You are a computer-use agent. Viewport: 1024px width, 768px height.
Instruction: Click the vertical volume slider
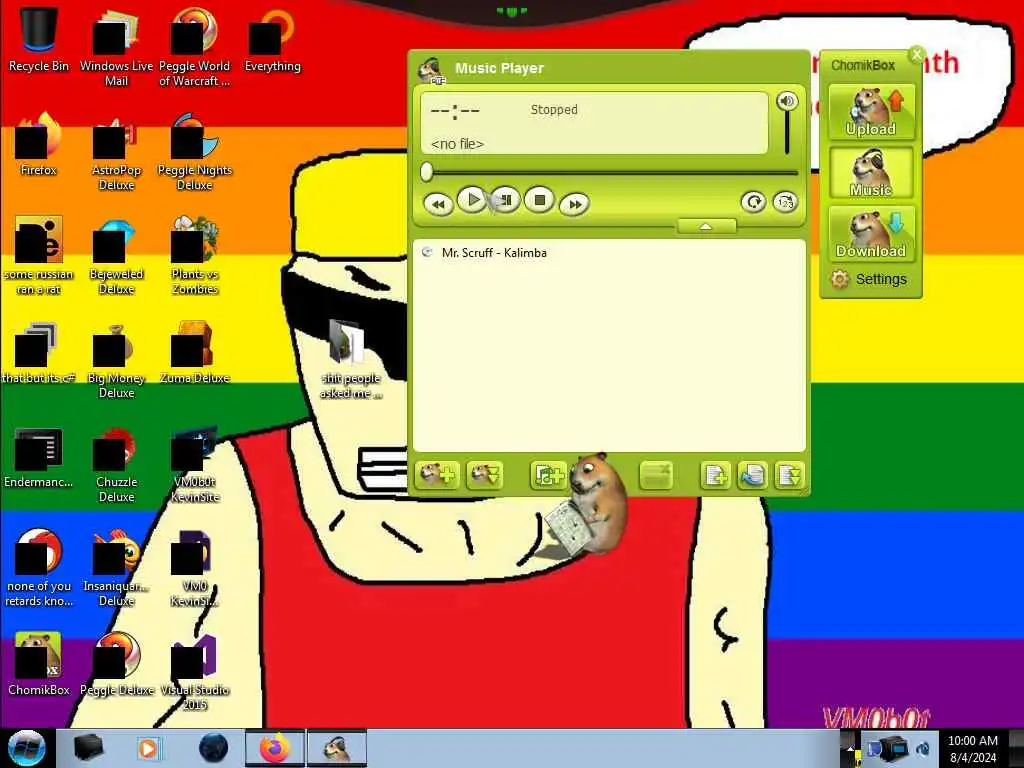787,133
